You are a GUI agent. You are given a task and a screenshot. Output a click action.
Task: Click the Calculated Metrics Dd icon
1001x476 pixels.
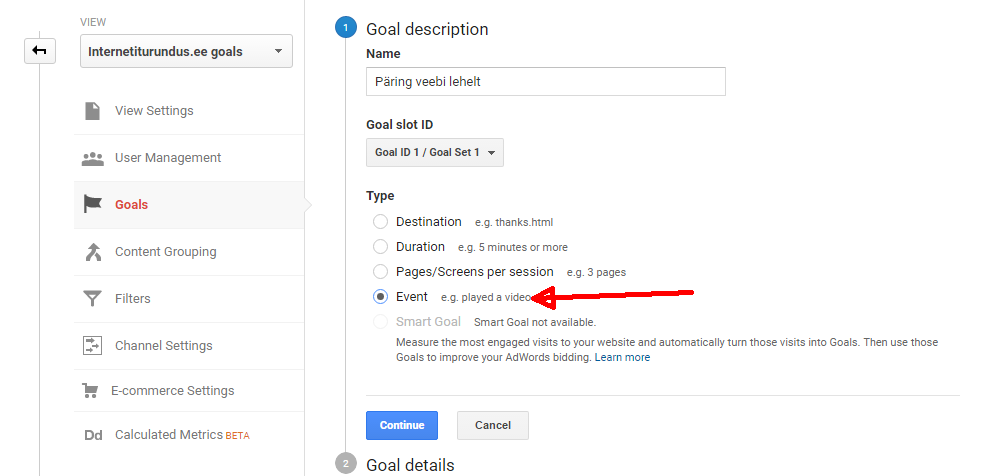pos(92,435)
